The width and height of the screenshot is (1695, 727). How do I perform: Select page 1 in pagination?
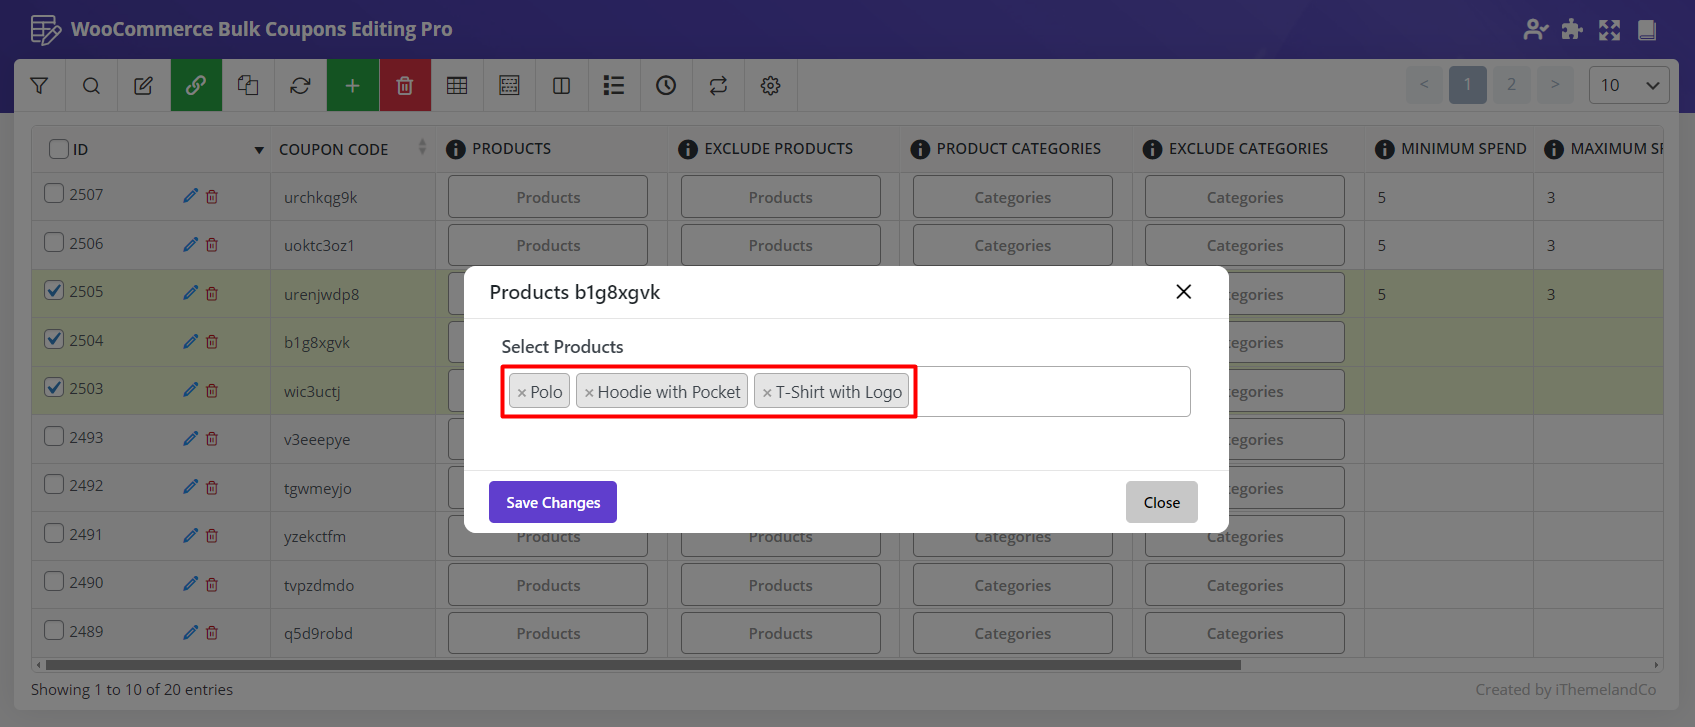tap(1467, 85)
